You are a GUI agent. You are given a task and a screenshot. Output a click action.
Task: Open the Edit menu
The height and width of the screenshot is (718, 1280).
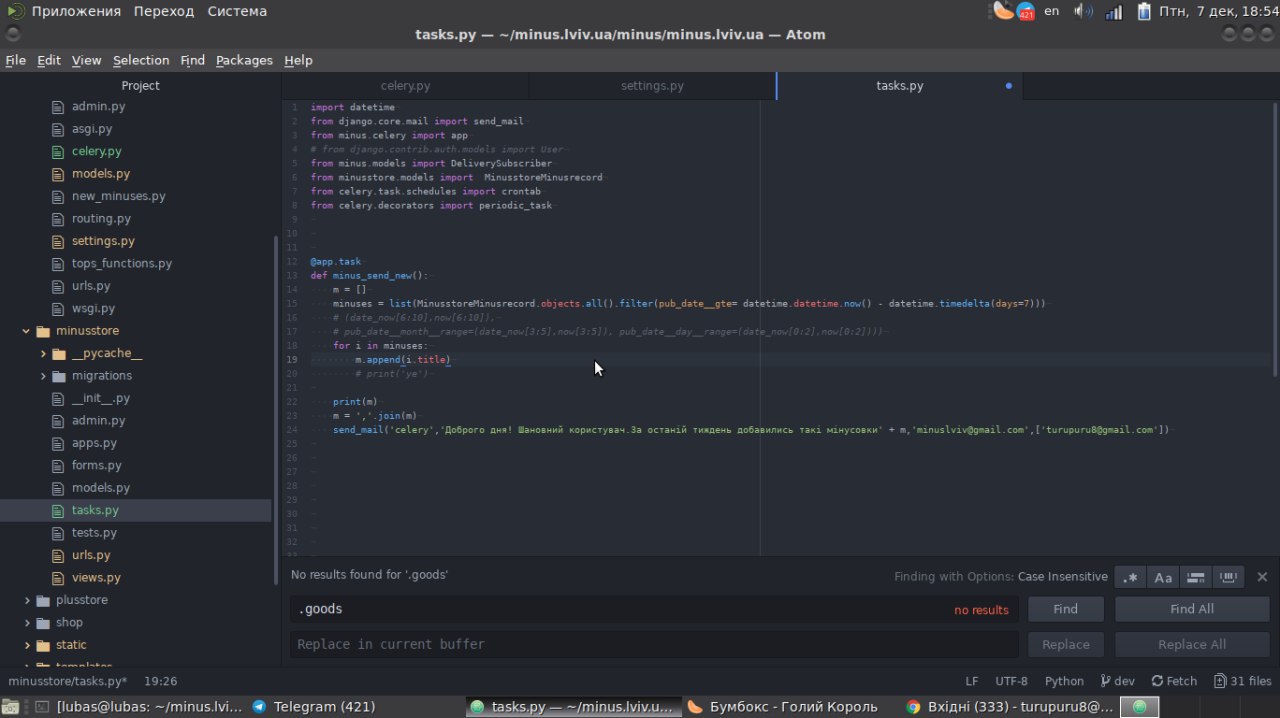(x=49, y=60)
